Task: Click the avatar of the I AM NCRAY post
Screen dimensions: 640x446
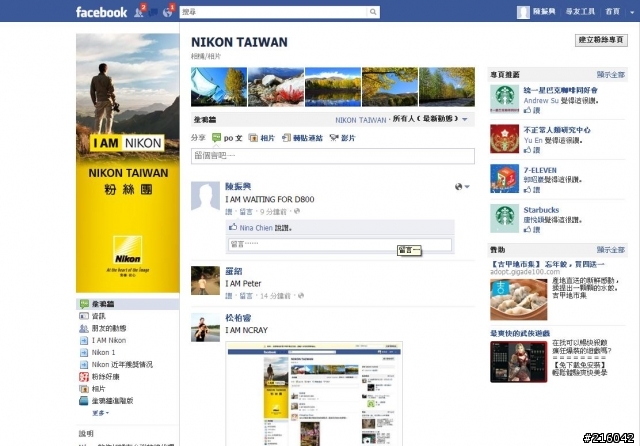Action: [x=205, y=327]
